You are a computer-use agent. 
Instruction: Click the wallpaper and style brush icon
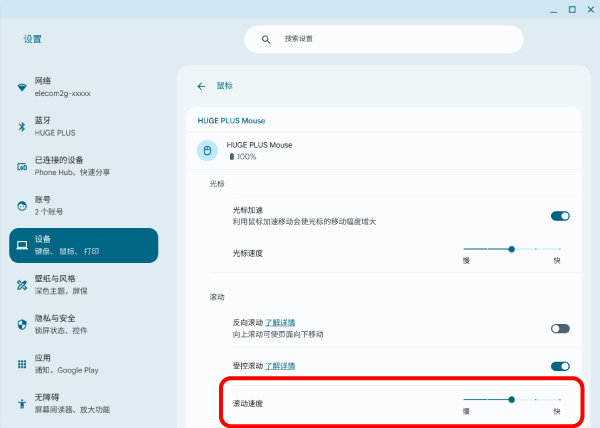point(22,285)
